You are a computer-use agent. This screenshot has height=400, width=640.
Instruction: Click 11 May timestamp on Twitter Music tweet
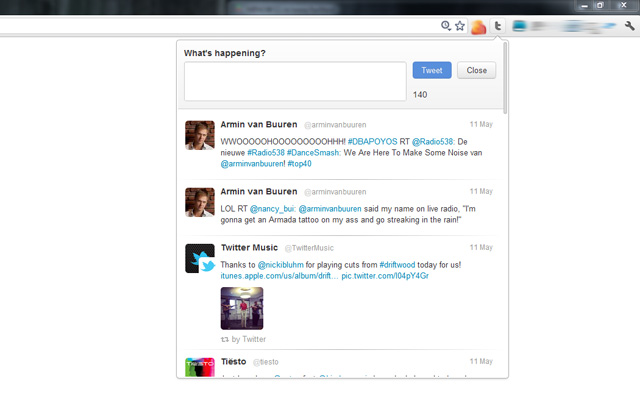point(481,247)
